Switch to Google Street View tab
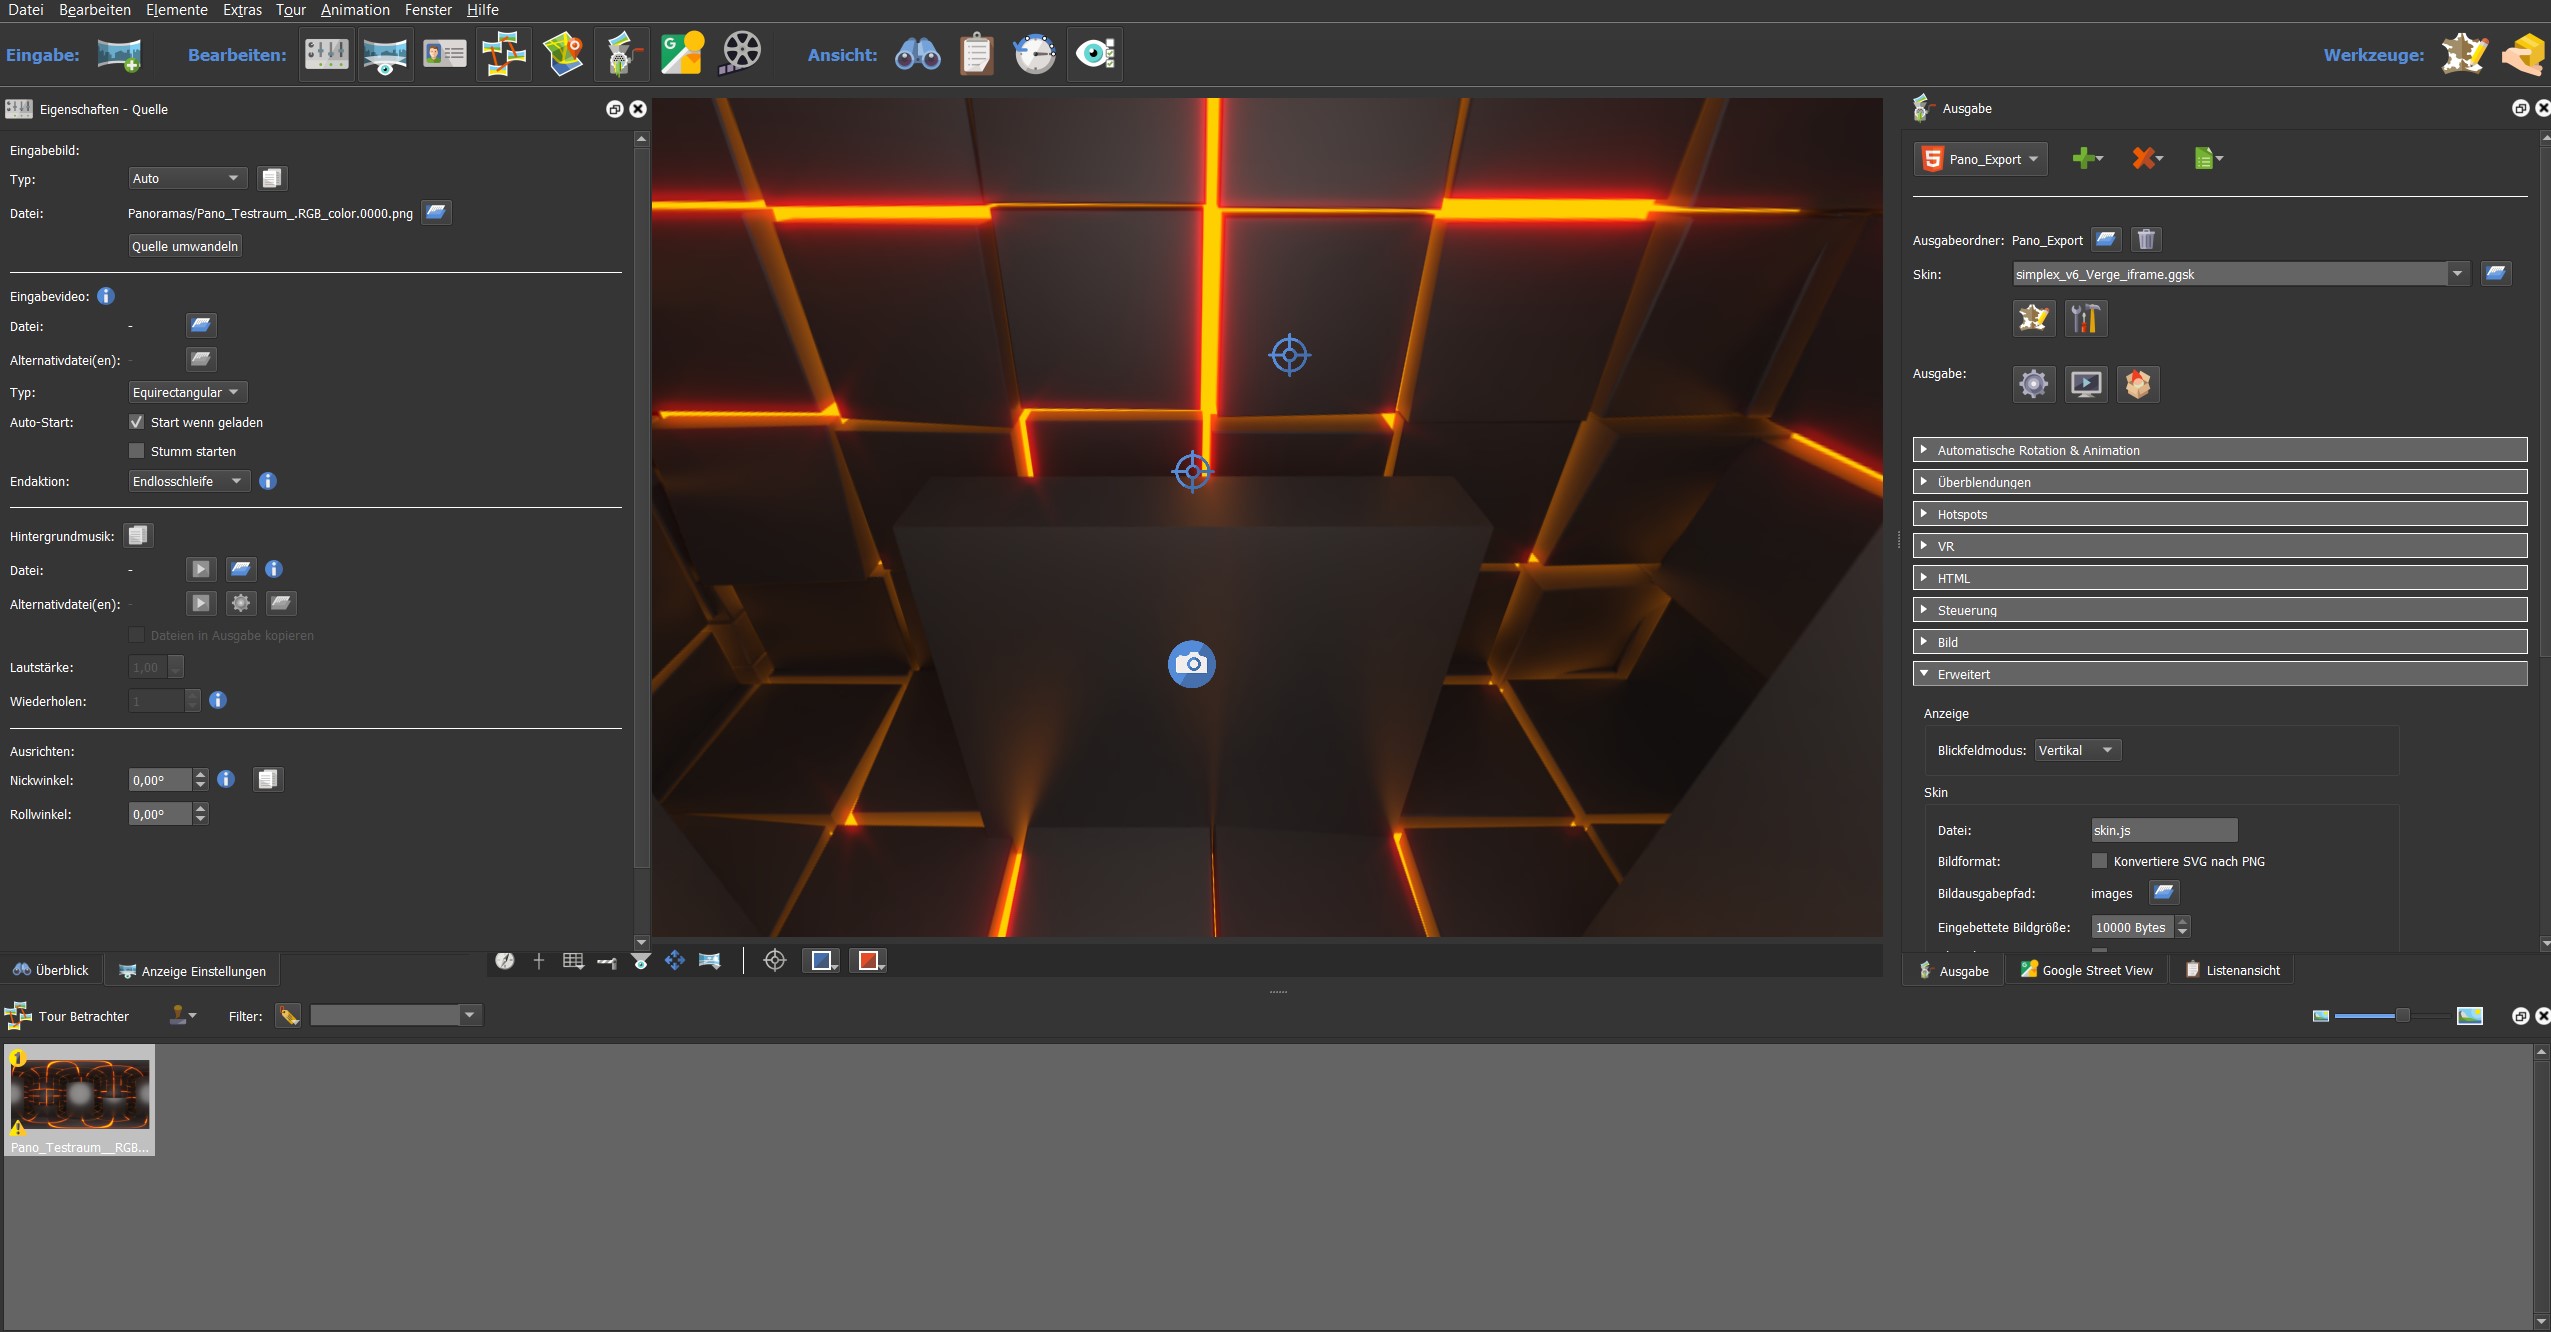2551x1332 pixels. (x=2087, y=970)
